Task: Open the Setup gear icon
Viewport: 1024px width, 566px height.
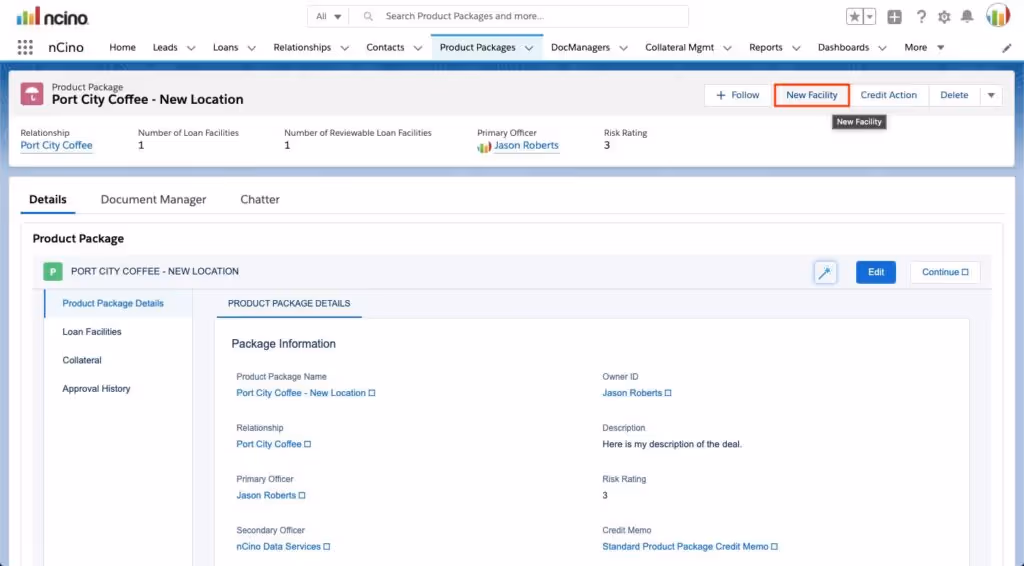Action: pos(944,17)
